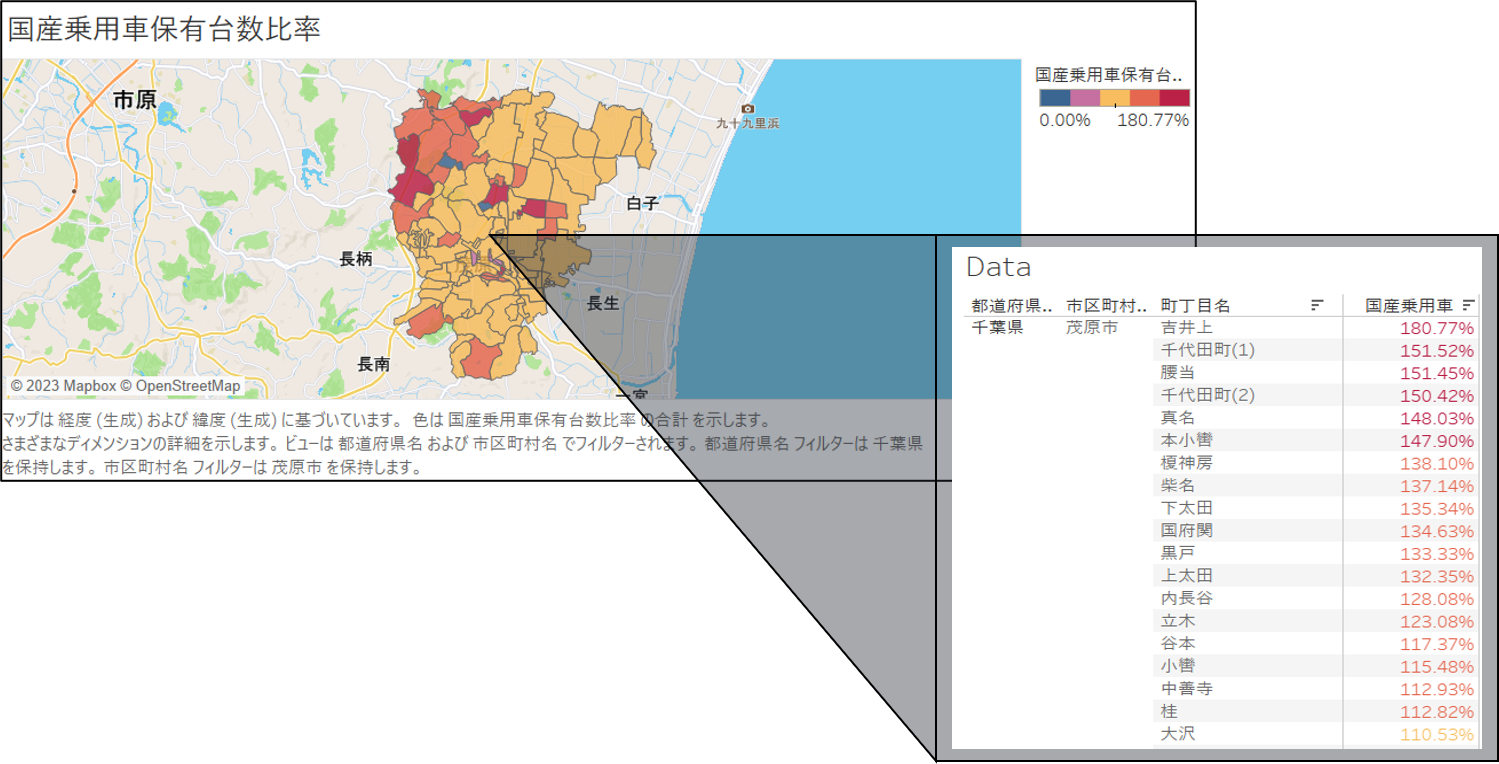Click the 180.77% value in 吉井上 row

(1437, 328)
